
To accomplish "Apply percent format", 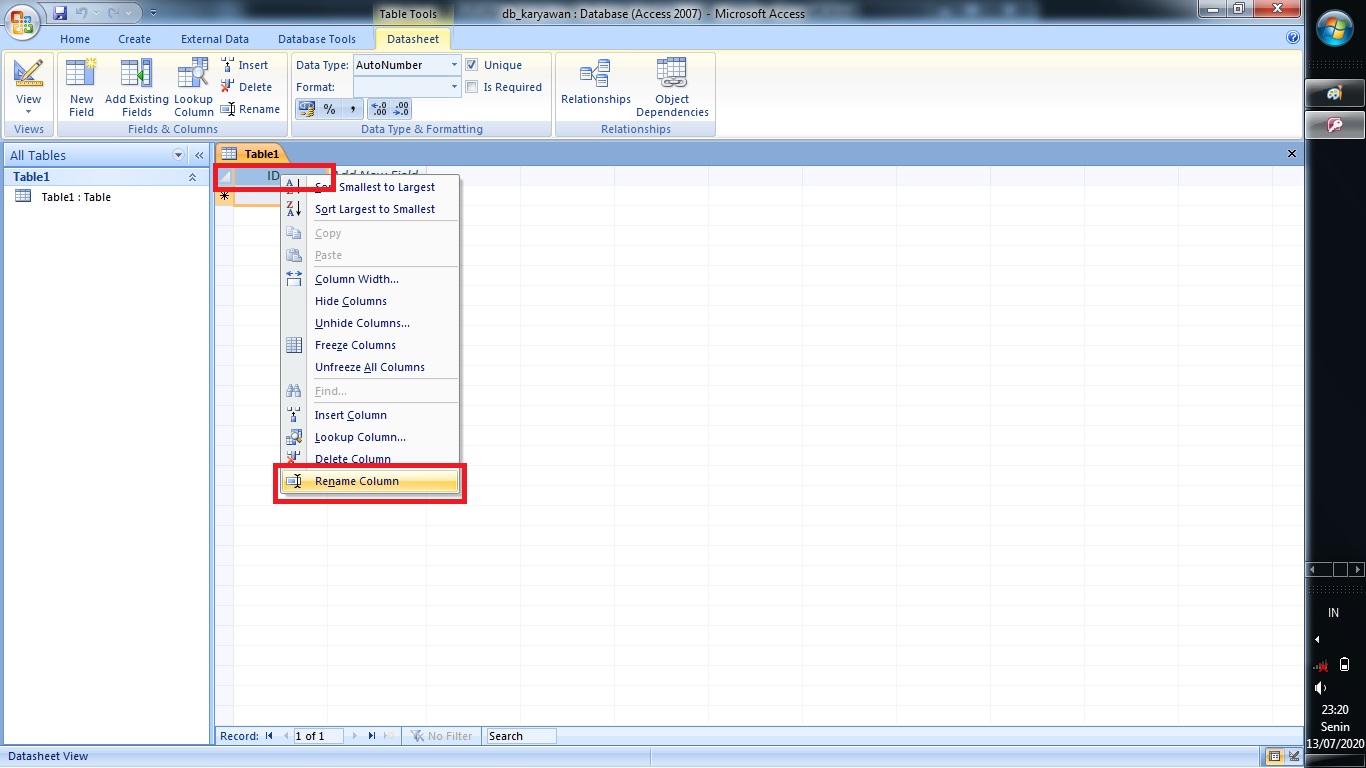I will pos(329,108).
